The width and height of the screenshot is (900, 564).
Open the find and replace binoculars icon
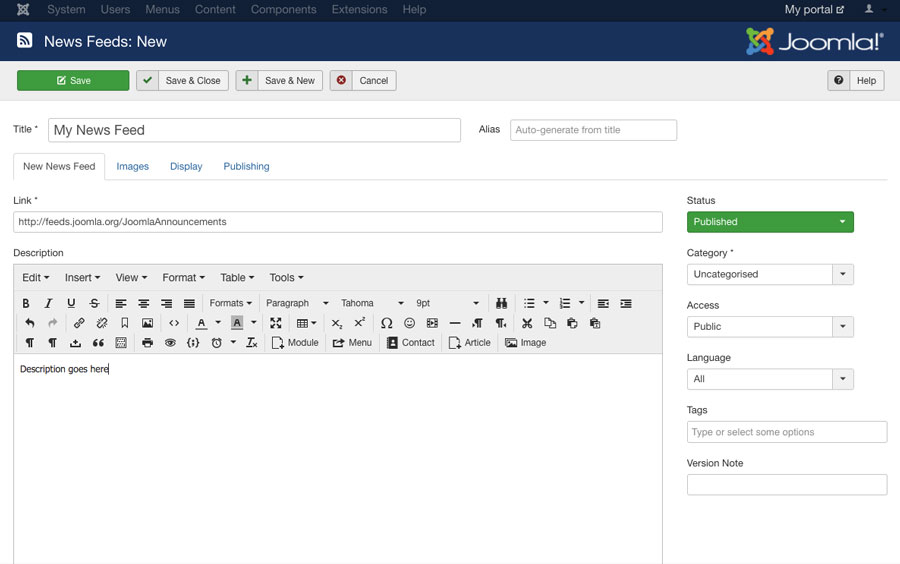point(501,303)
